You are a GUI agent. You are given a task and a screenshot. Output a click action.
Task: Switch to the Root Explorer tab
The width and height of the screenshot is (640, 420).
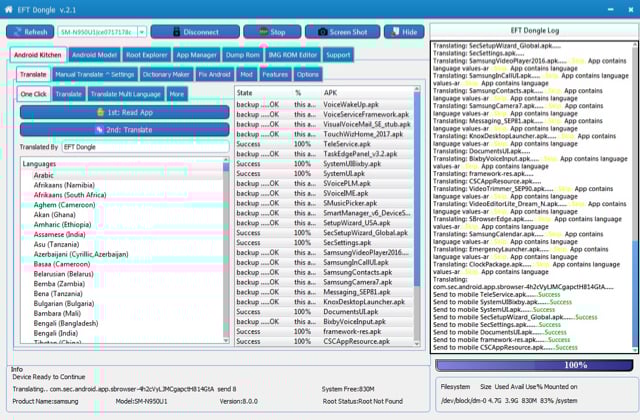pos(147,55)
